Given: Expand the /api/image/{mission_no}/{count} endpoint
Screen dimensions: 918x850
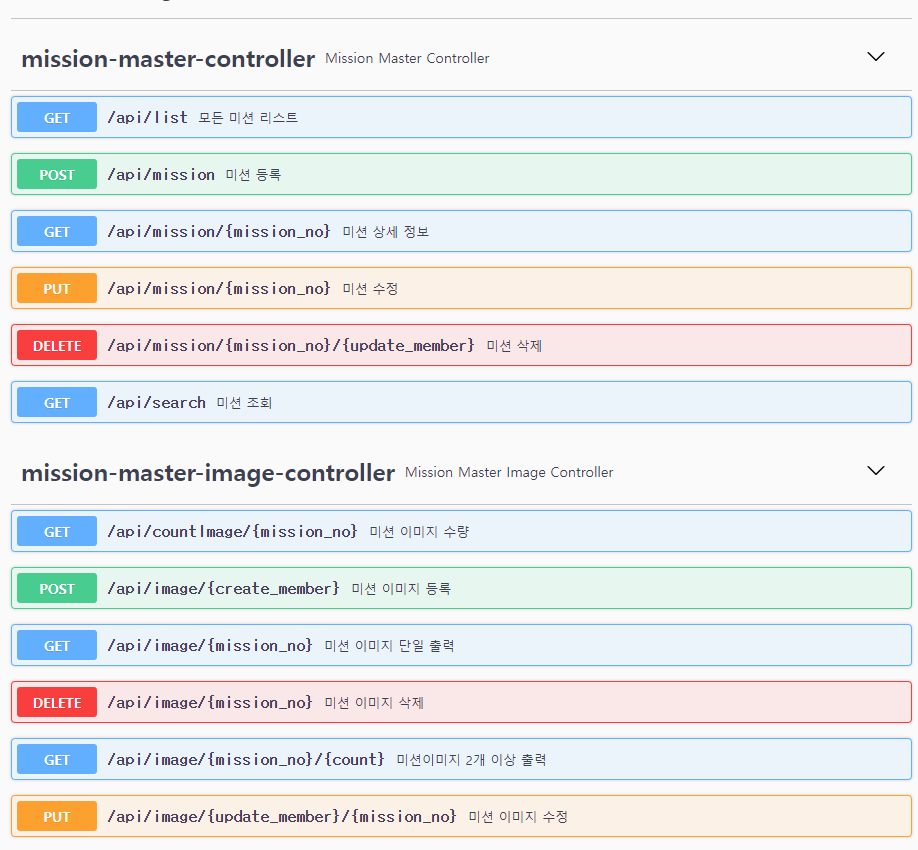Looking at the screenshot, I should pyautogui.click(x=460, y=759).
